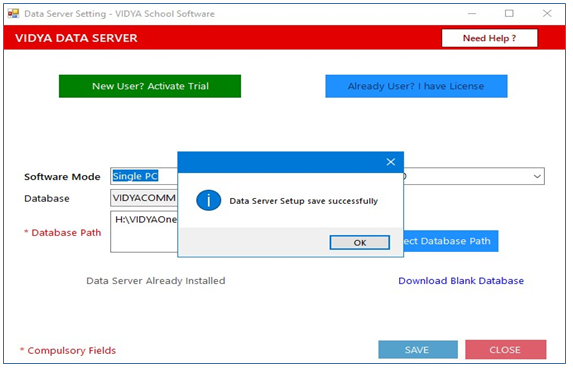The height and width of the screenshot is (369, 573).
Task: Click the 'Data Server Setup save successfully' message
Action: tap(303, 201)
